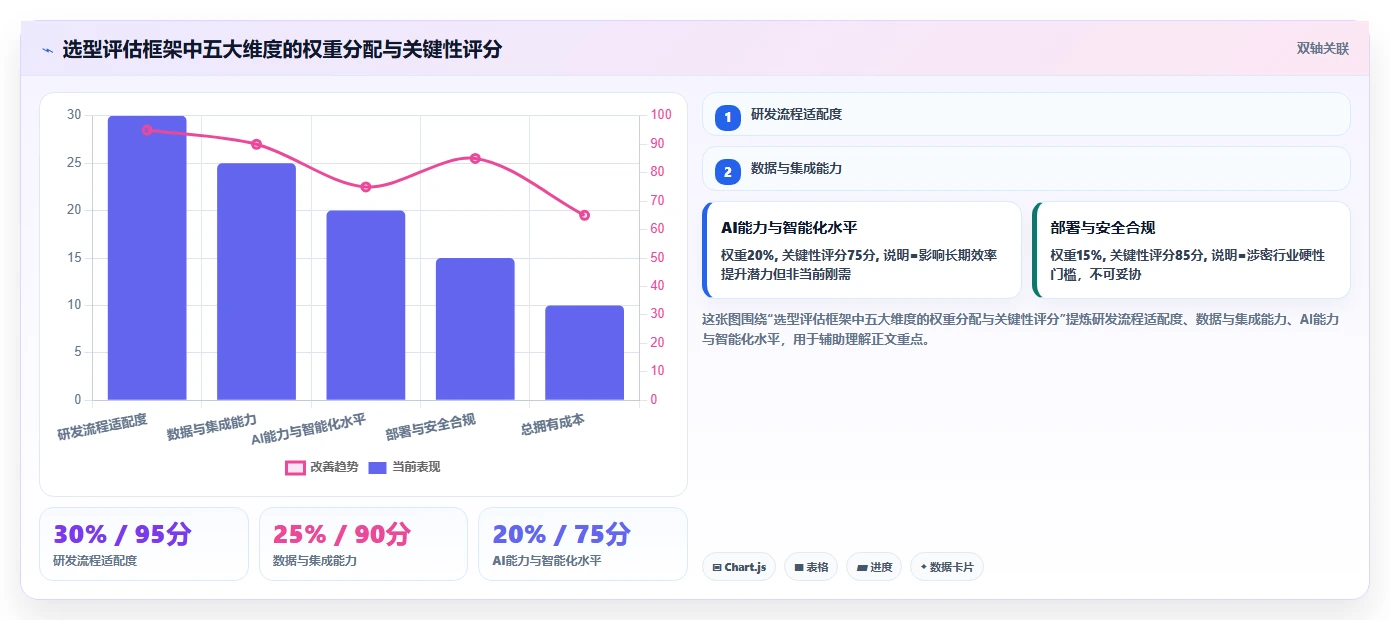Click the 进度 tag

point(874,567)
